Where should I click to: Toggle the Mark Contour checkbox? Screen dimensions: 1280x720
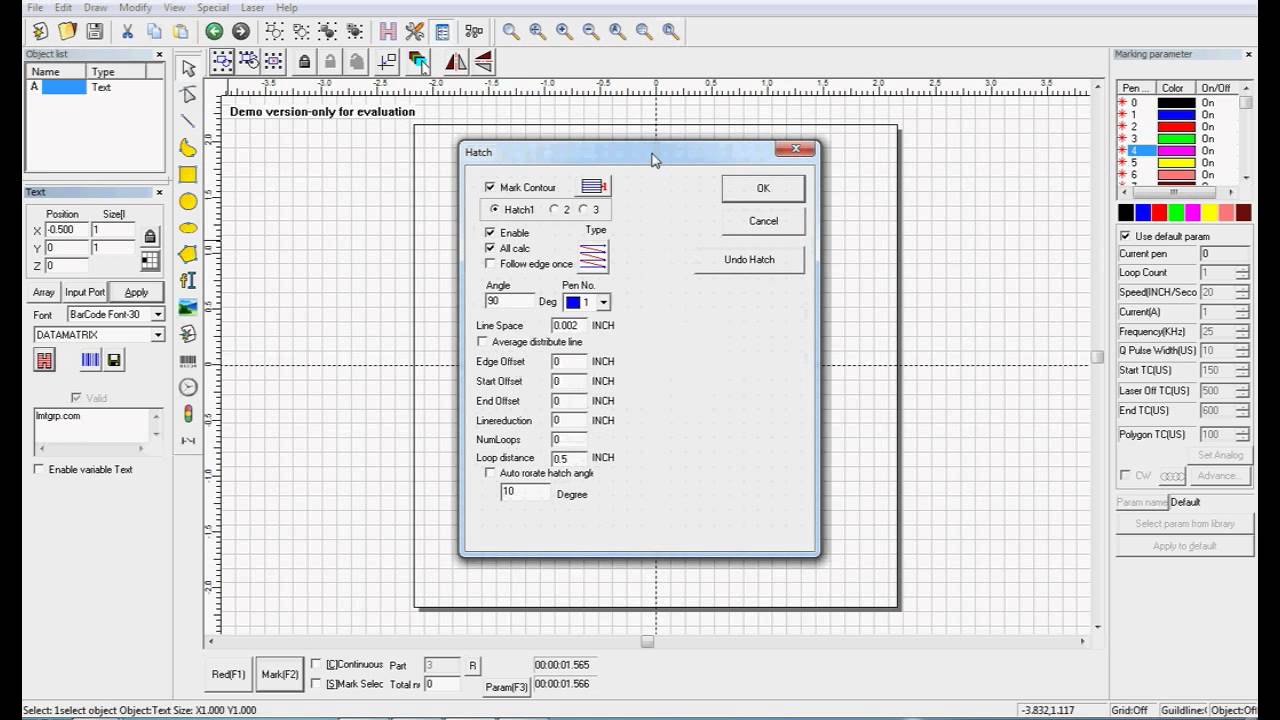point(490,187)
